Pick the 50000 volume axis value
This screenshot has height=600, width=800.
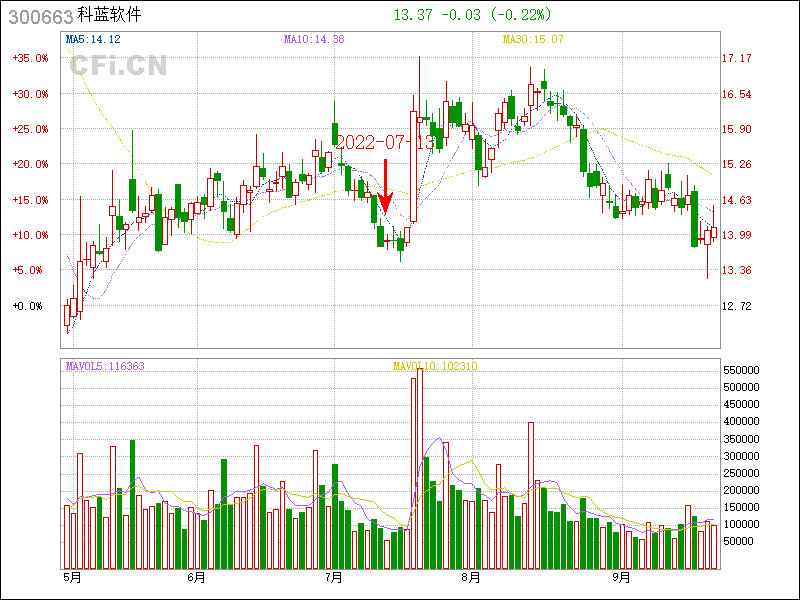click(x=738, y=541)
